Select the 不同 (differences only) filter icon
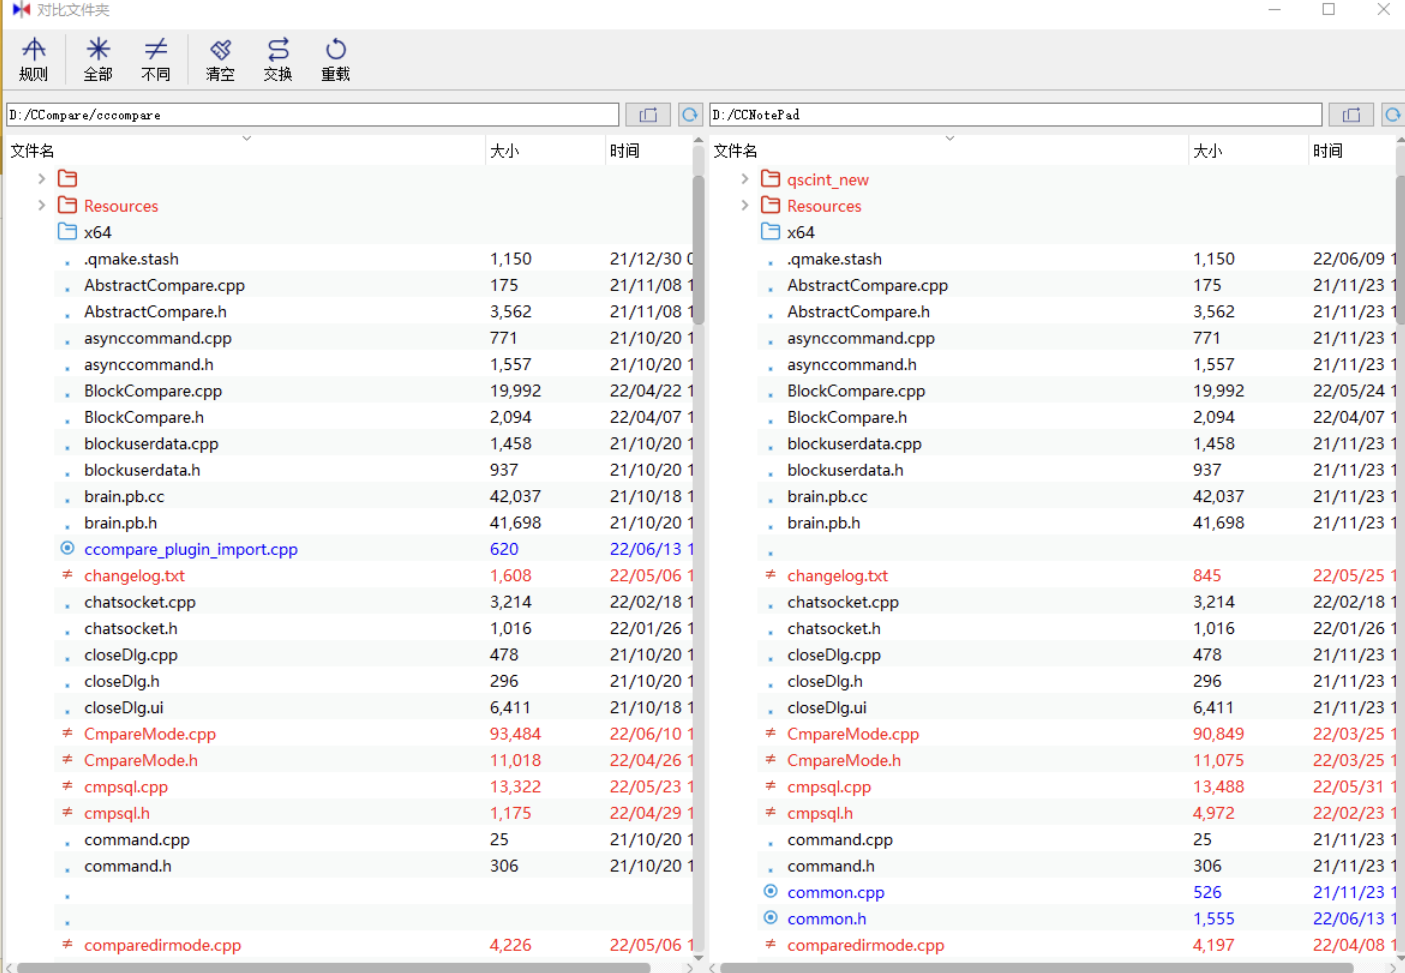Image resolution: width=1405 pixels, height=973 pixels. click(156, 57)
